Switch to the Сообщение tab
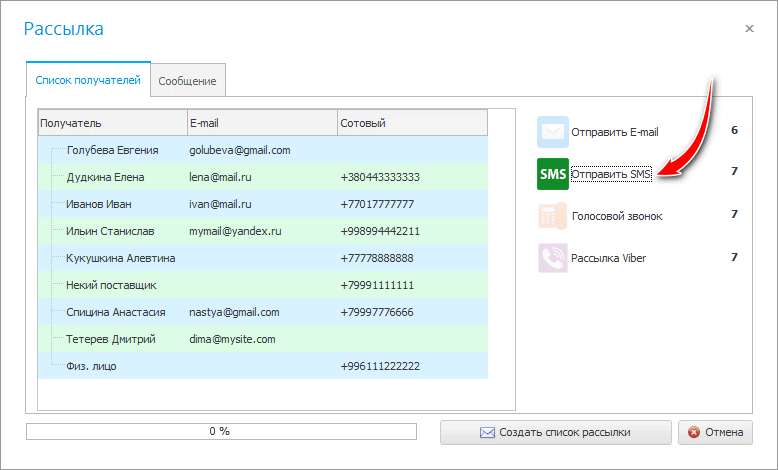778x470 pixels. point(188,81)
